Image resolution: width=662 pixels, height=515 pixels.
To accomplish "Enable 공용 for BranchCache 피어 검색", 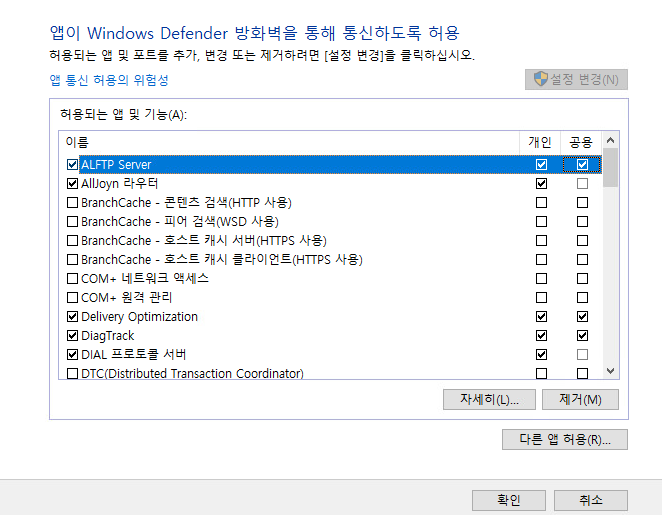I will coord(582,222).
